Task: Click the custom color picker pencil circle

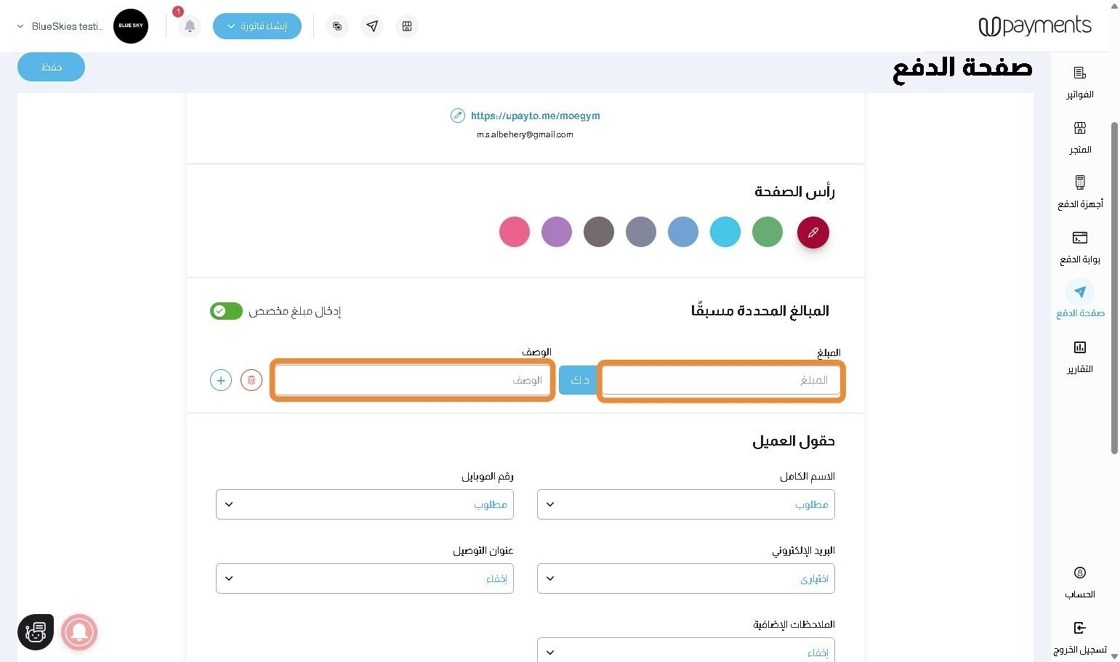Action: click(813, 232)
